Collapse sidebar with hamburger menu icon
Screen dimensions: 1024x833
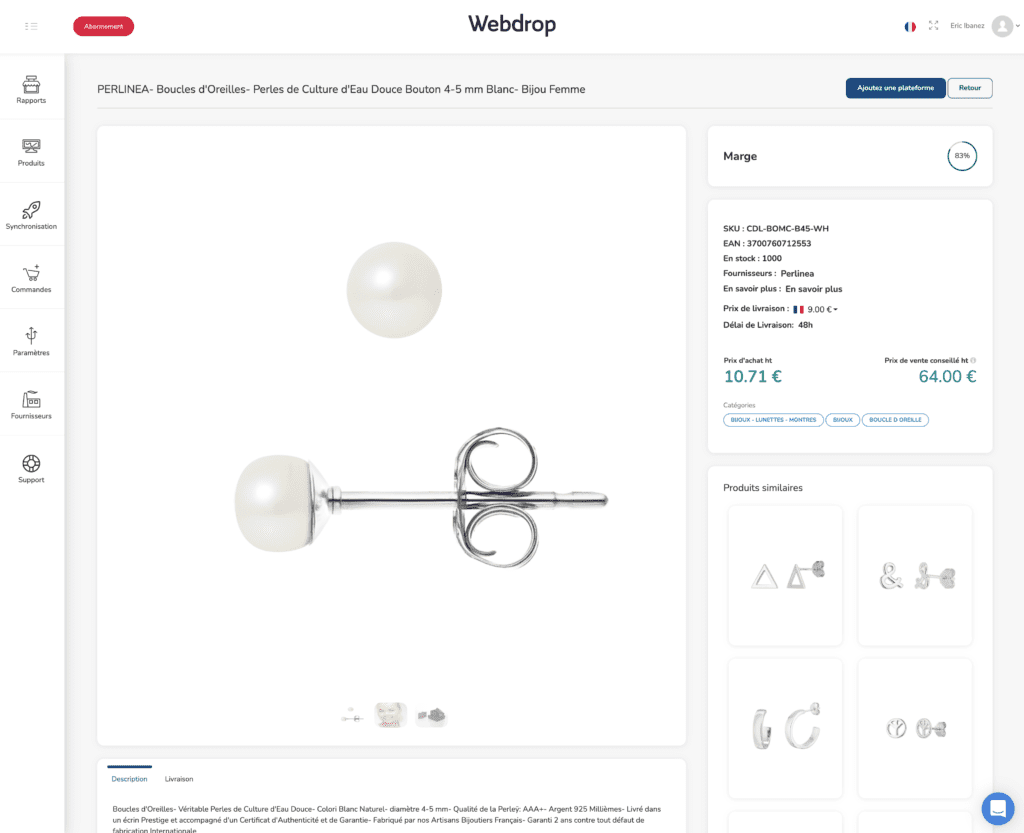[31, 26]
